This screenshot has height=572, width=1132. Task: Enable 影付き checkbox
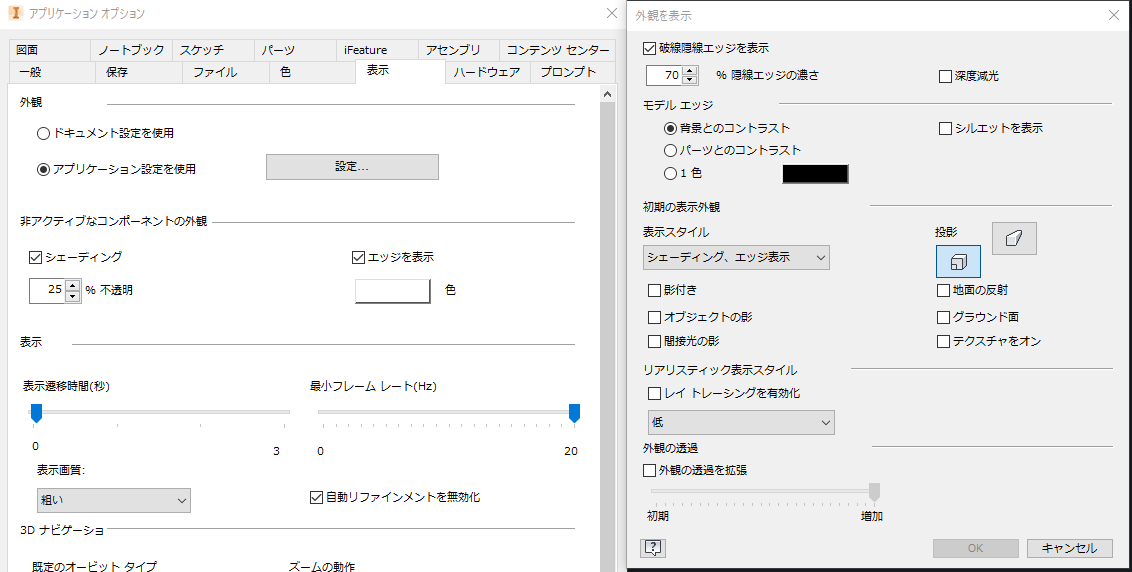(x=654, y=290)
